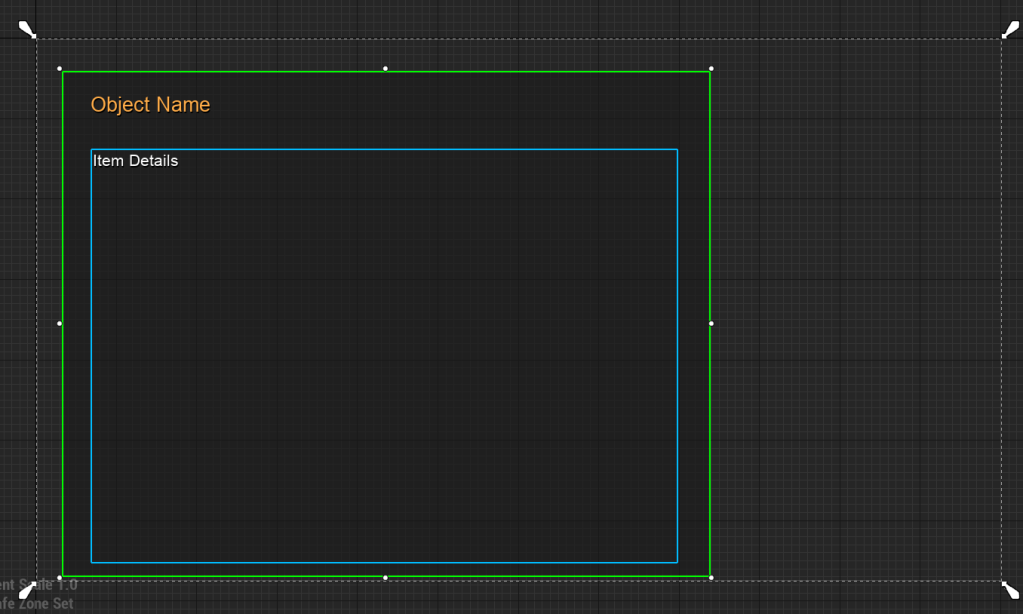Click the top-left canvas anchor handle
This screenshot has height=614, width=1023.
point(27,29)
